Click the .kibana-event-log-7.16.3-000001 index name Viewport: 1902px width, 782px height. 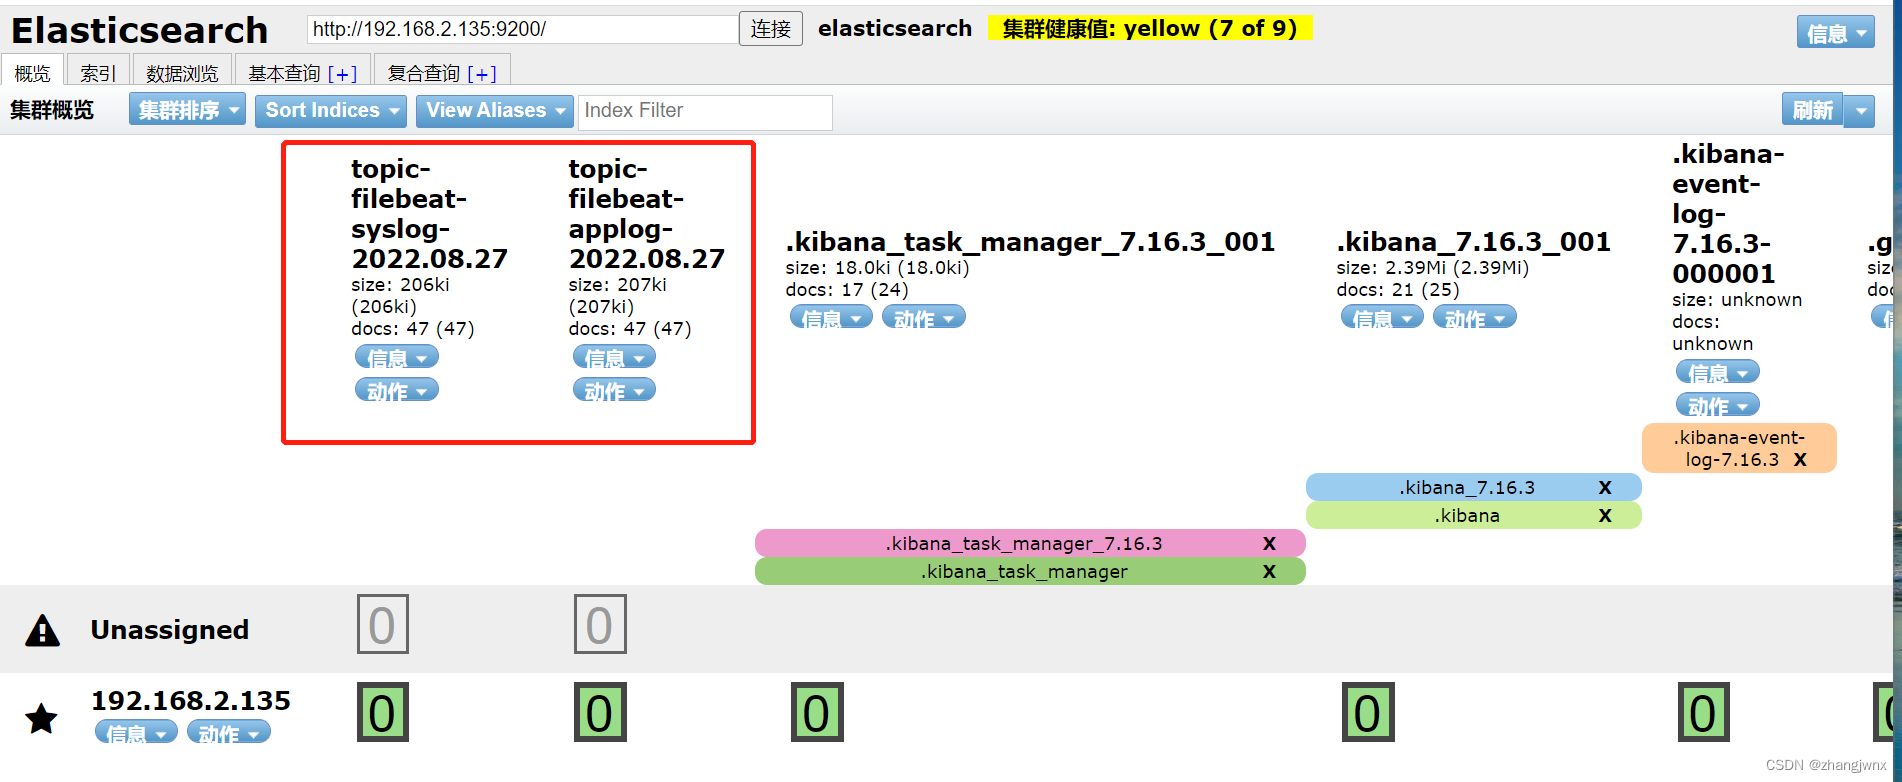click(x=1729, y=214)
